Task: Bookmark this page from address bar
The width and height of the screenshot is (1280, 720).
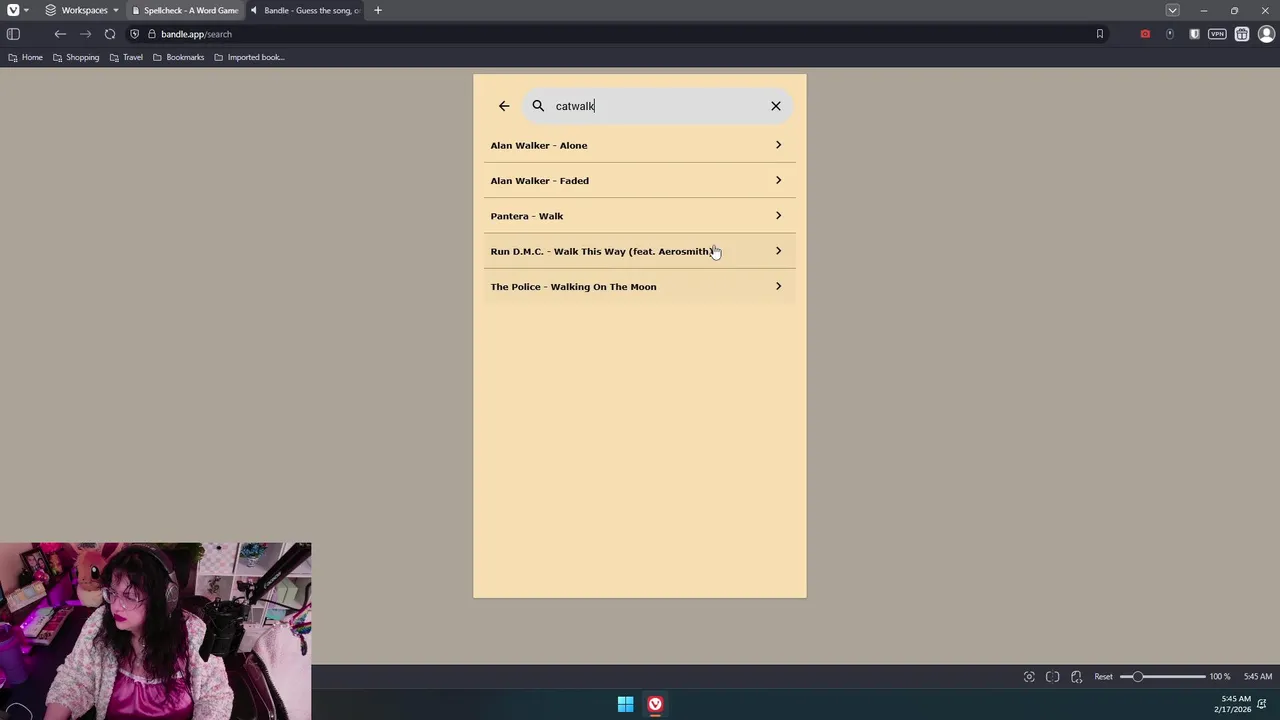Action: click(x=1099, y=34)
